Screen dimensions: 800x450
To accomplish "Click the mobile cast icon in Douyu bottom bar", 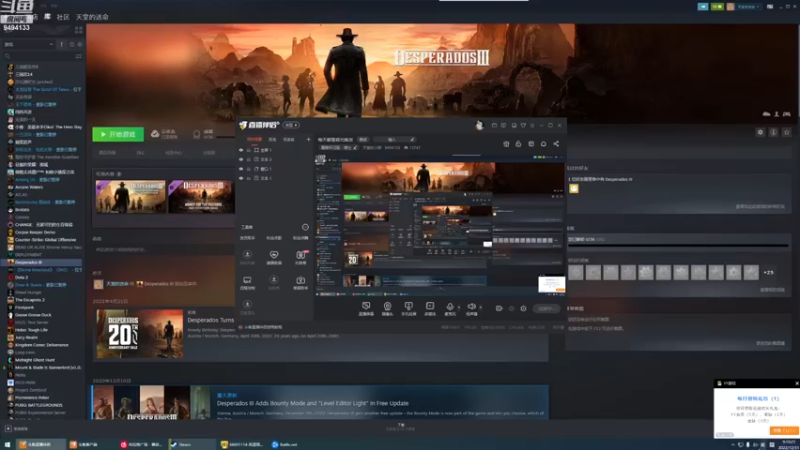I will pyautogui.click(x=409, y=308).
